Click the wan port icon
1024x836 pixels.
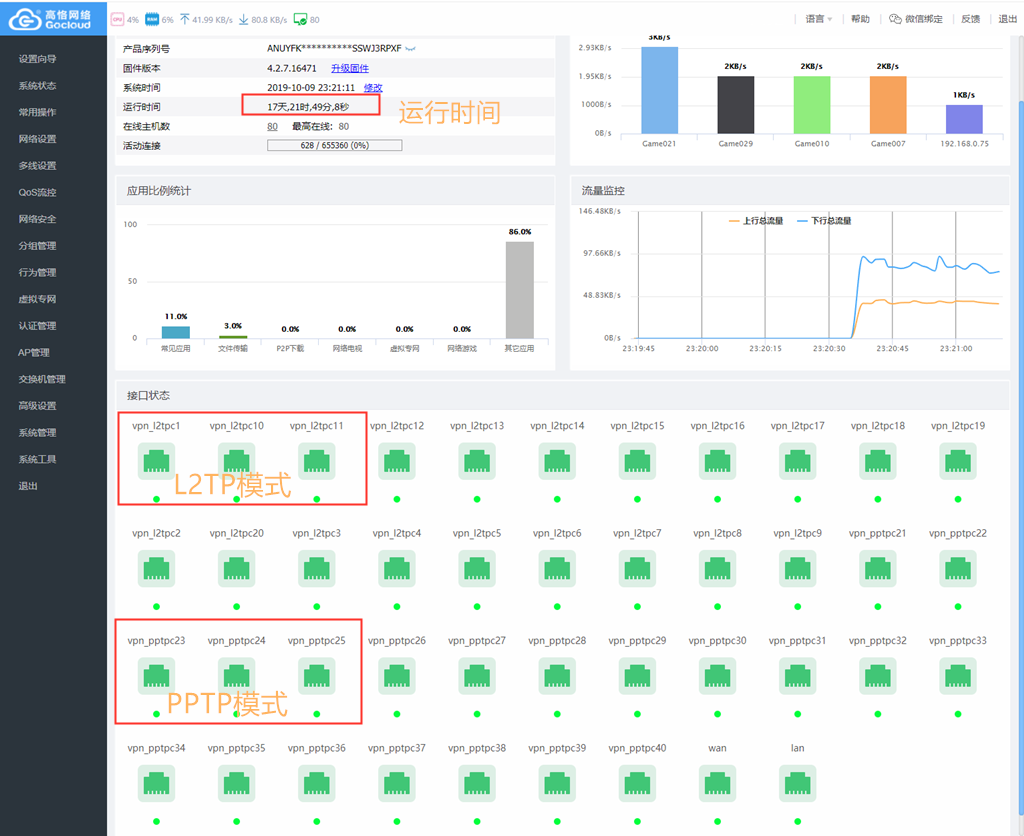(717, 783)
